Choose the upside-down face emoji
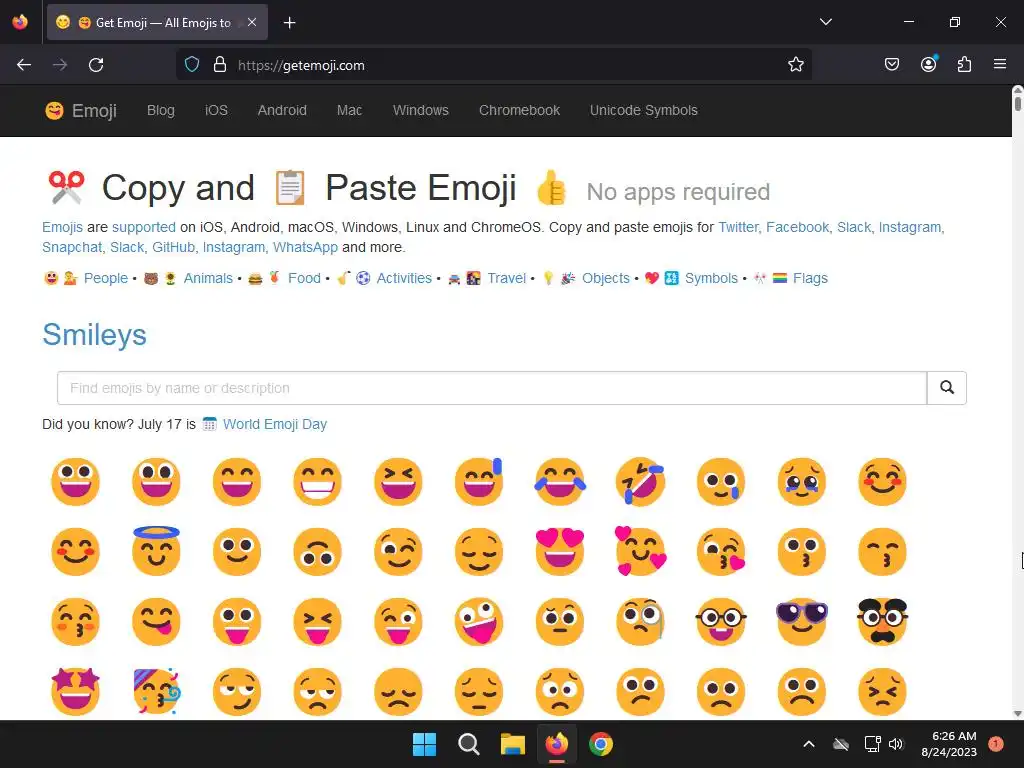This screenshot has height=768, width=1024. tap(317, 552)
